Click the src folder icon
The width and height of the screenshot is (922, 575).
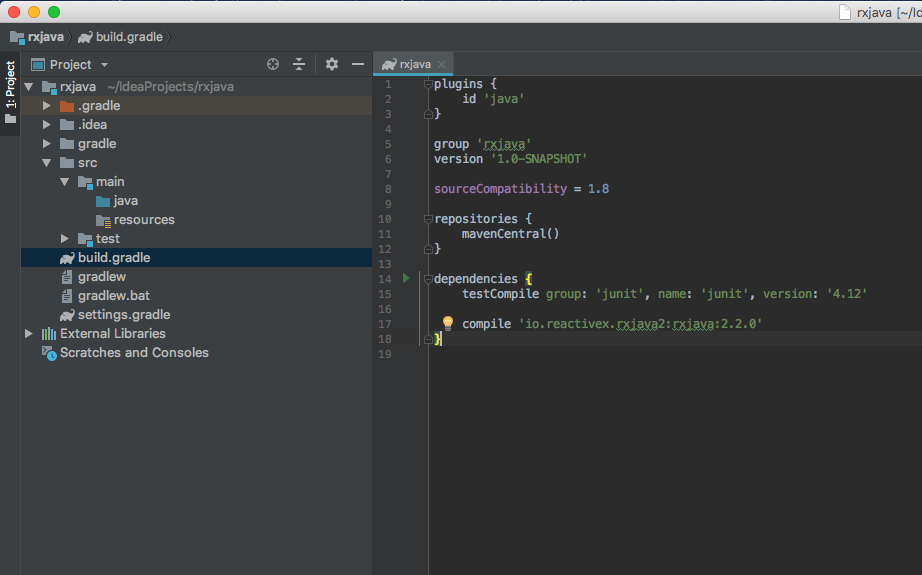[67, 163]
